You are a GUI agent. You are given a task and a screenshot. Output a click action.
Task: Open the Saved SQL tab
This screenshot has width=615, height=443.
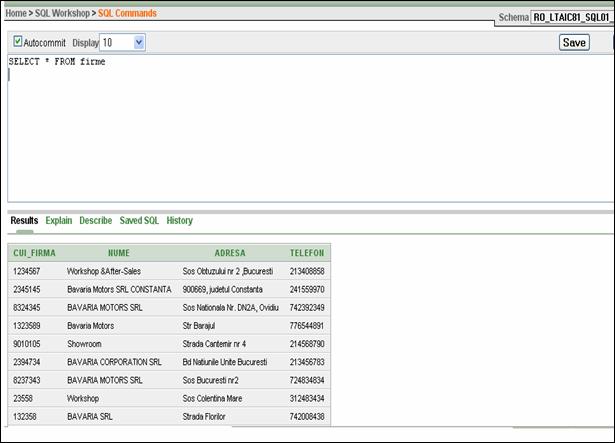[139, 221]
